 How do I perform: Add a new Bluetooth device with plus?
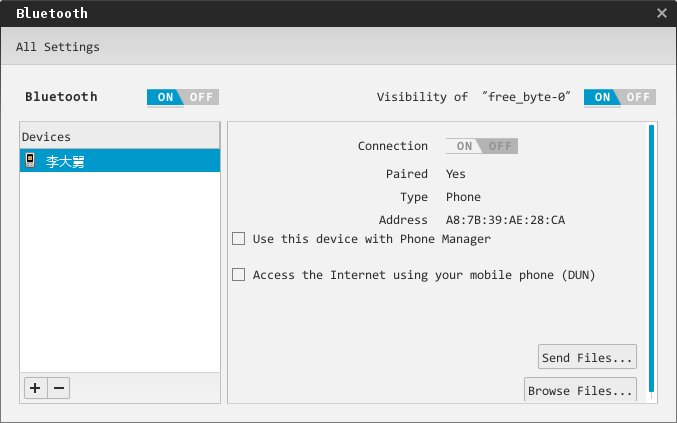35,388
